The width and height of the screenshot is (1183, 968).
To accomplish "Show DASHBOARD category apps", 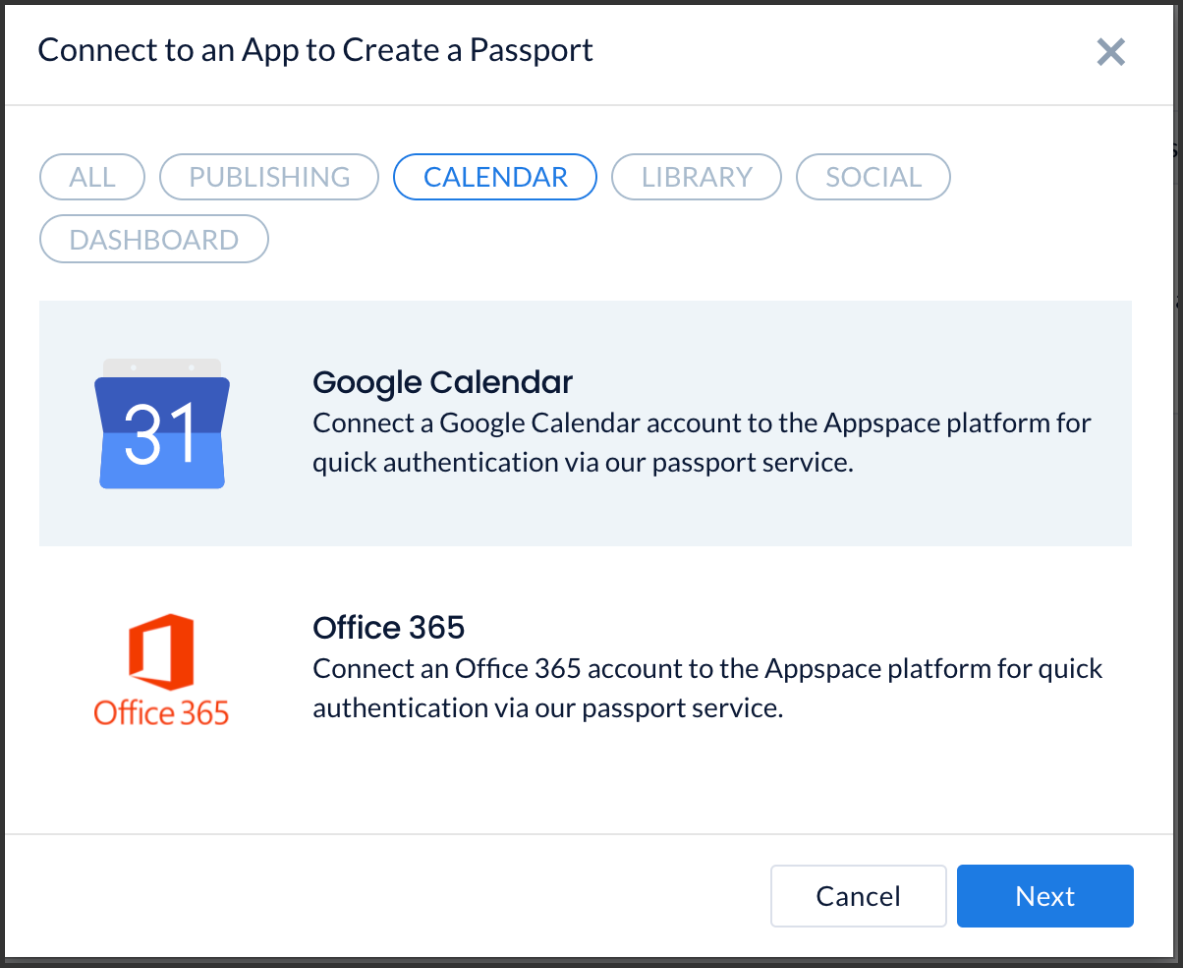I will 154,239.
